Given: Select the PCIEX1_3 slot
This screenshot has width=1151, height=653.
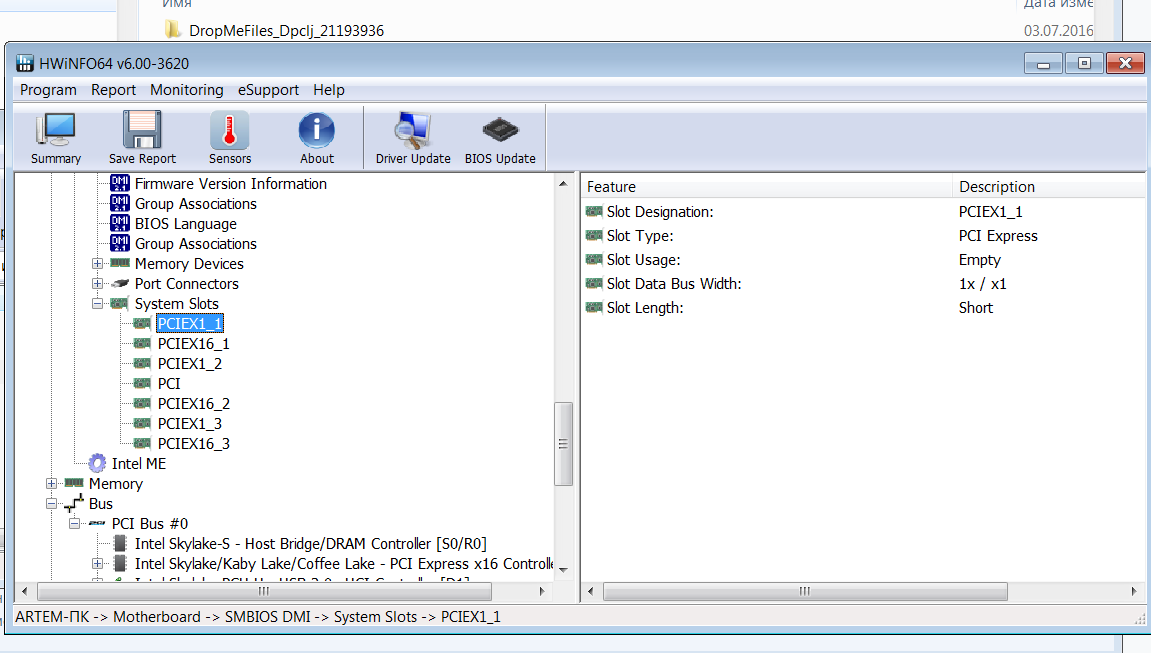Looking at the screenshot, I should point(189,423).
